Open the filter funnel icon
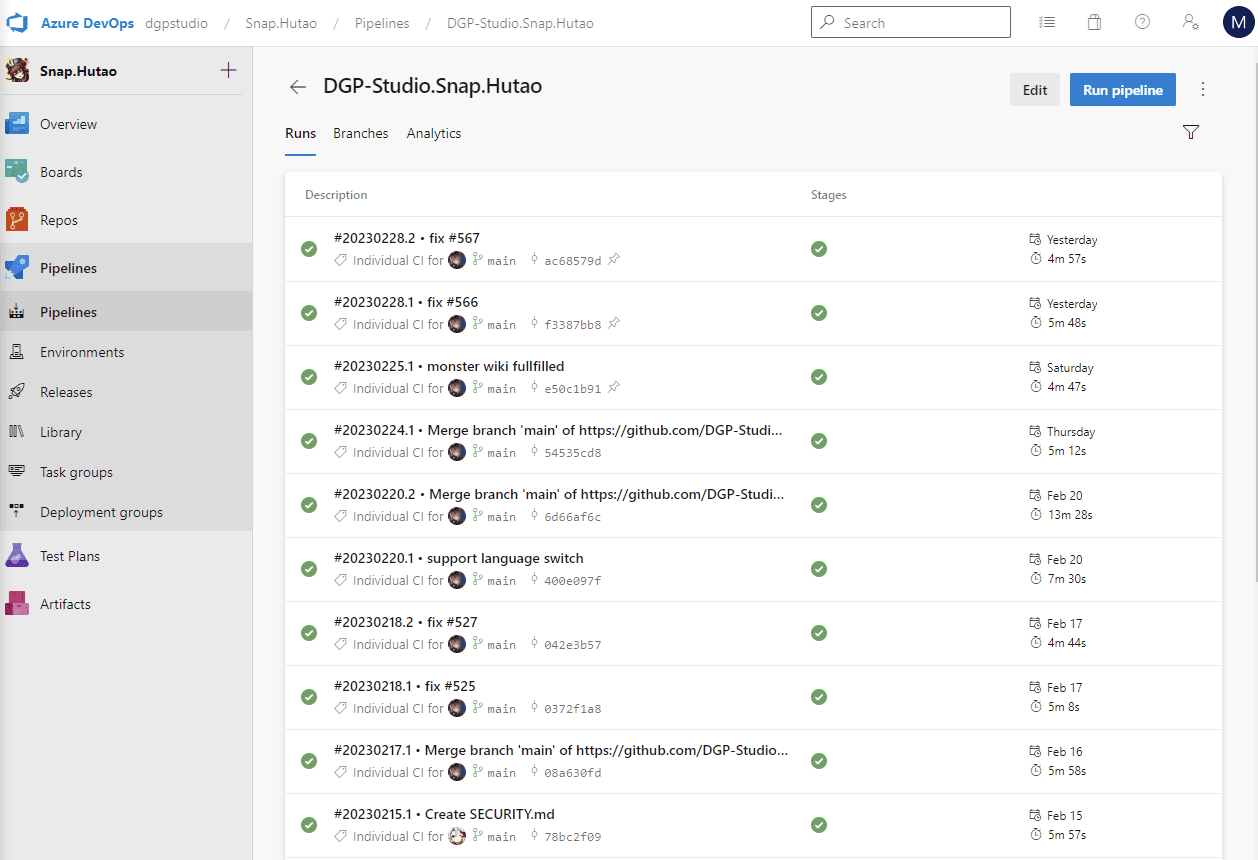 tap(1190, 132)
